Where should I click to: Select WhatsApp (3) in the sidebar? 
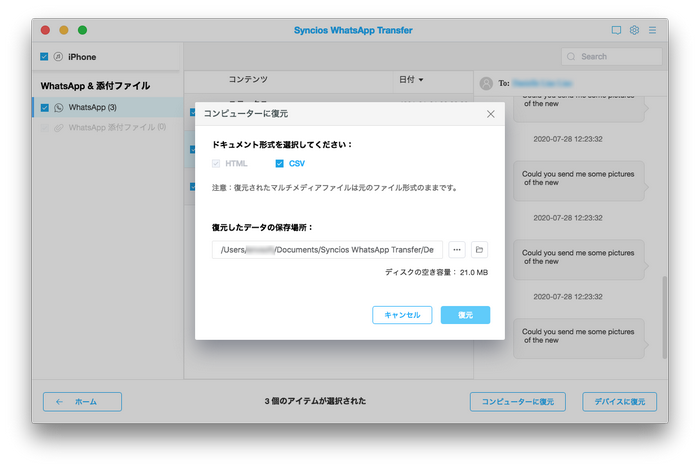pos(108,108)
